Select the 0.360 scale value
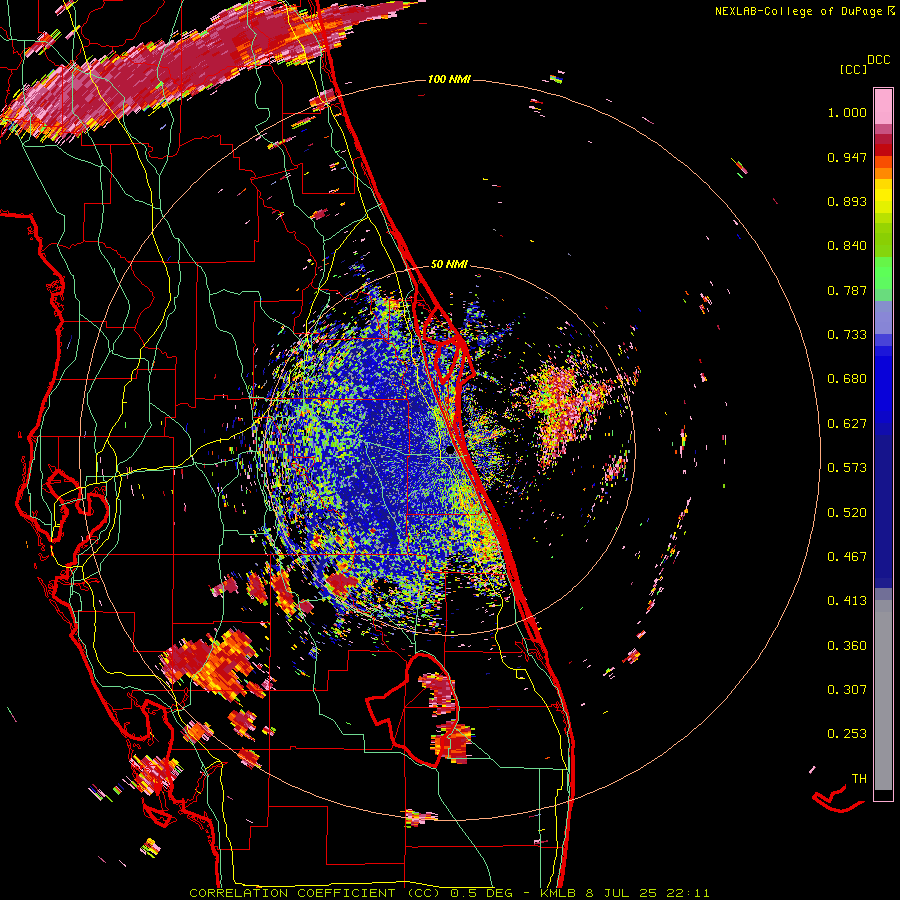This screenshot has height=900, width=900. 847,646
